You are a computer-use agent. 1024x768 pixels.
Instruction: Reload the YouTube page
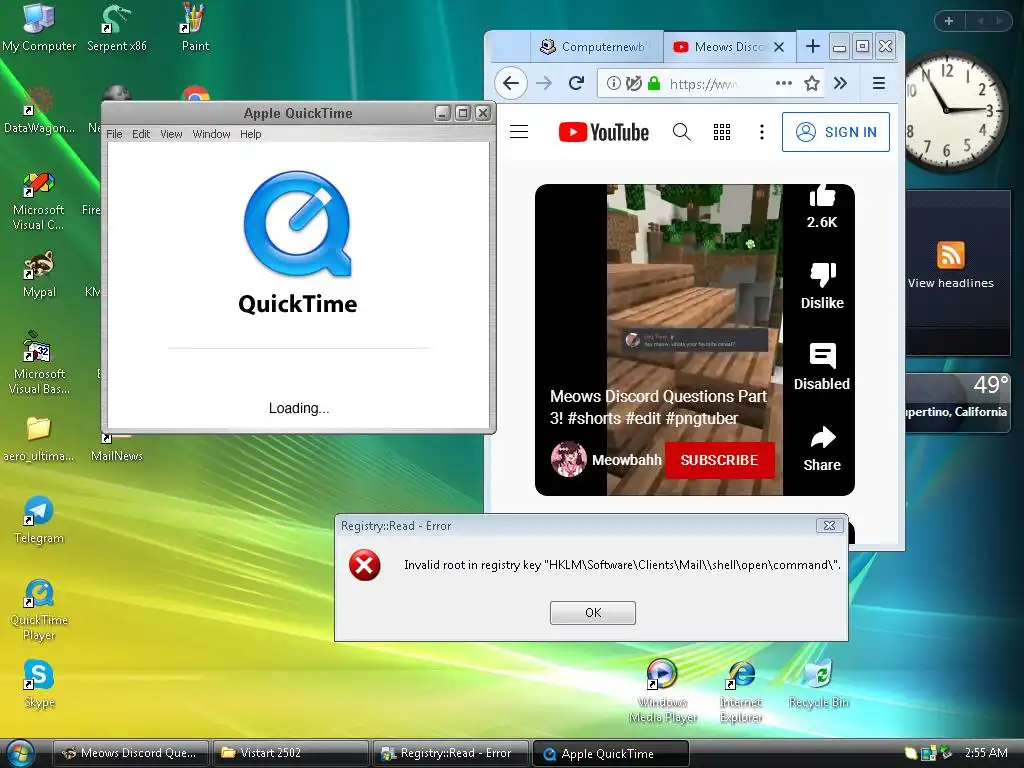pos(576,83)
